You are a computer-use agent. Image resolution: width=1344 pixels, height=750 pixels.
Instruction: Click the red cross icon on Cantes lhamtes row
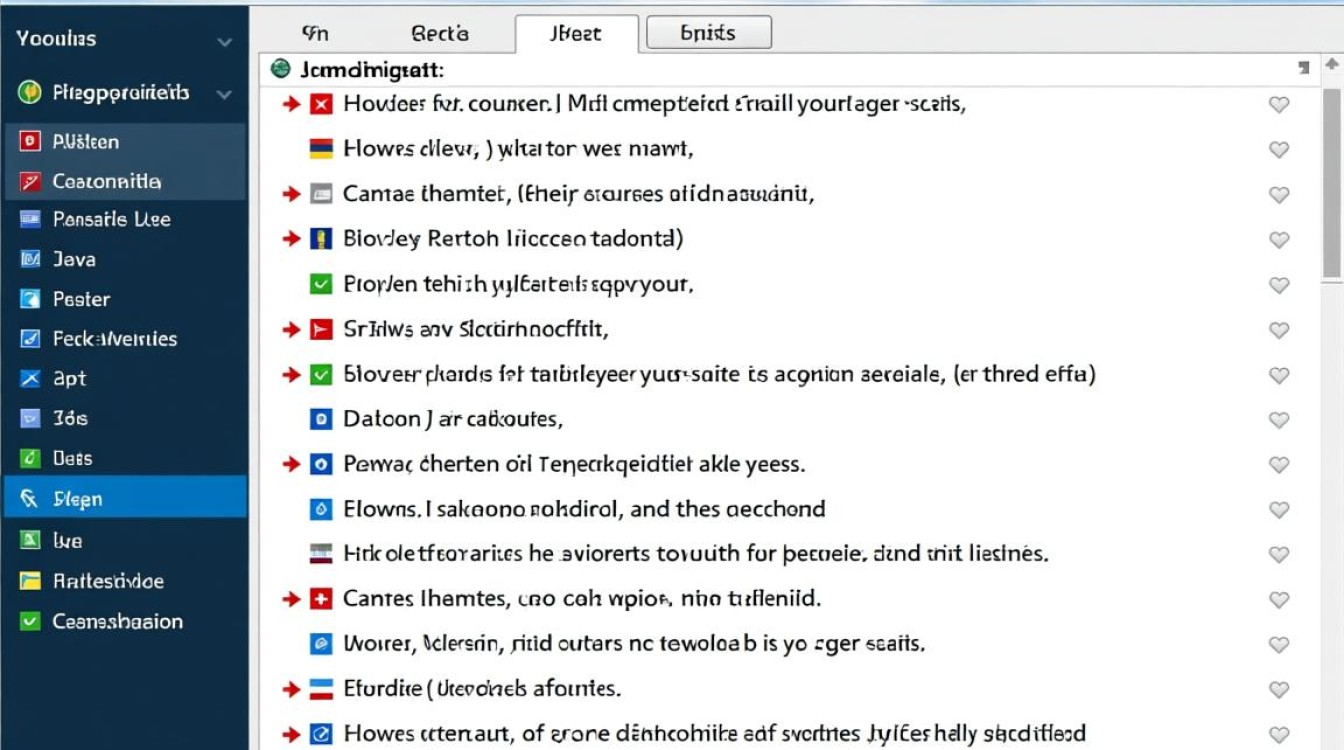point(321,599)
